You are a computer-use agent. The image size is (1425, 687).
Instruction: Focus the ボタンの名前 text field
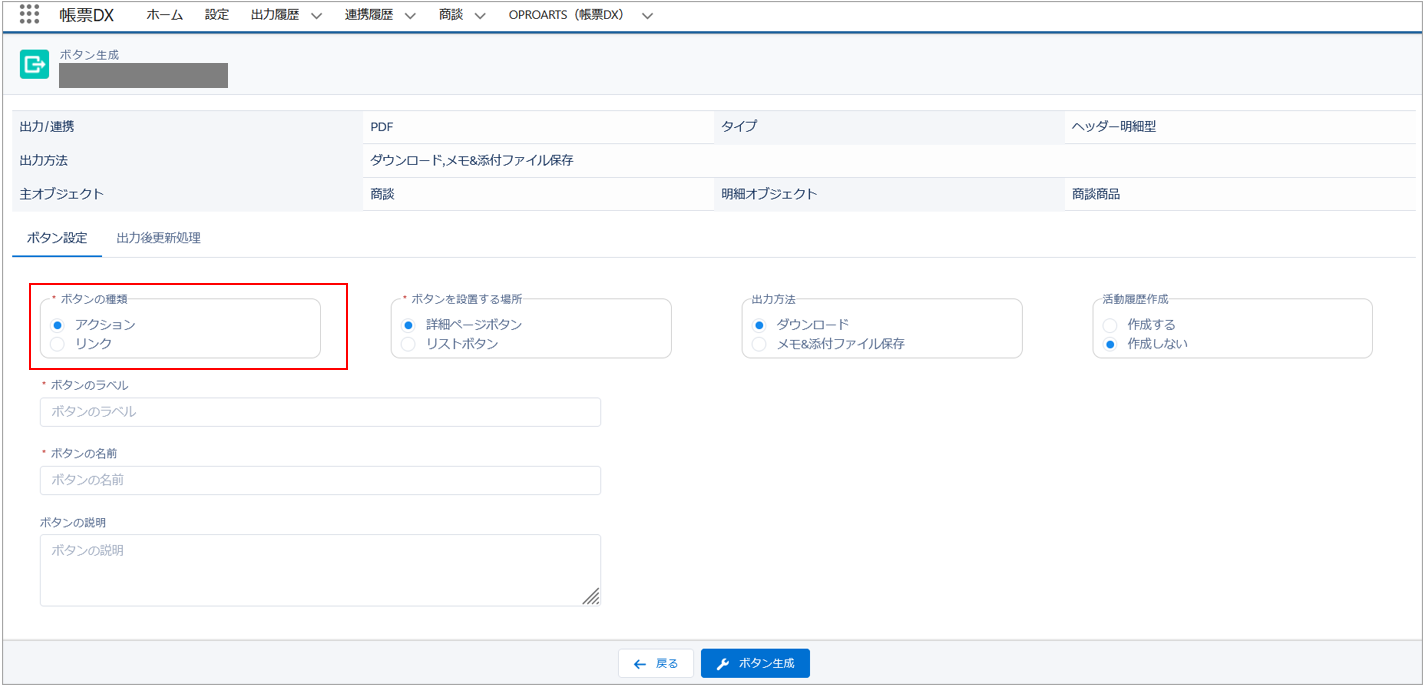pyautogui.click(x=320, y=480)
